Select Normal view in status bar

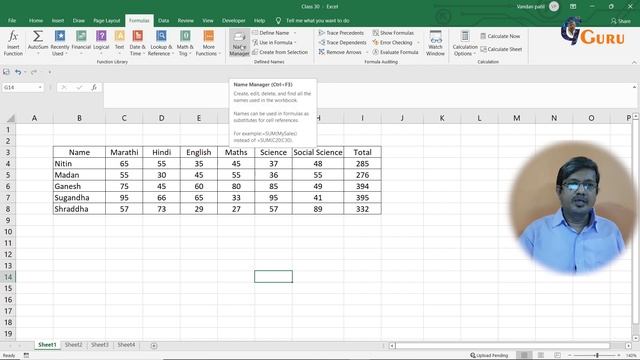click(x=524, y=355)
